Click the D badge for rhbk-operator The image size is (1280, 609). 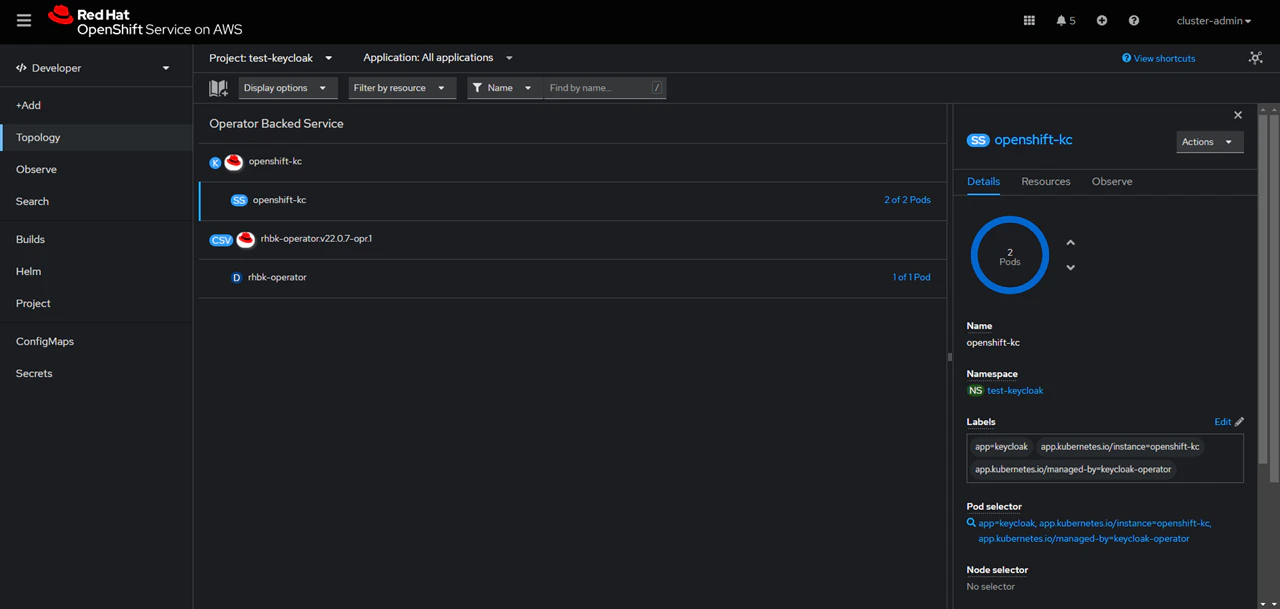click(237, 277)
